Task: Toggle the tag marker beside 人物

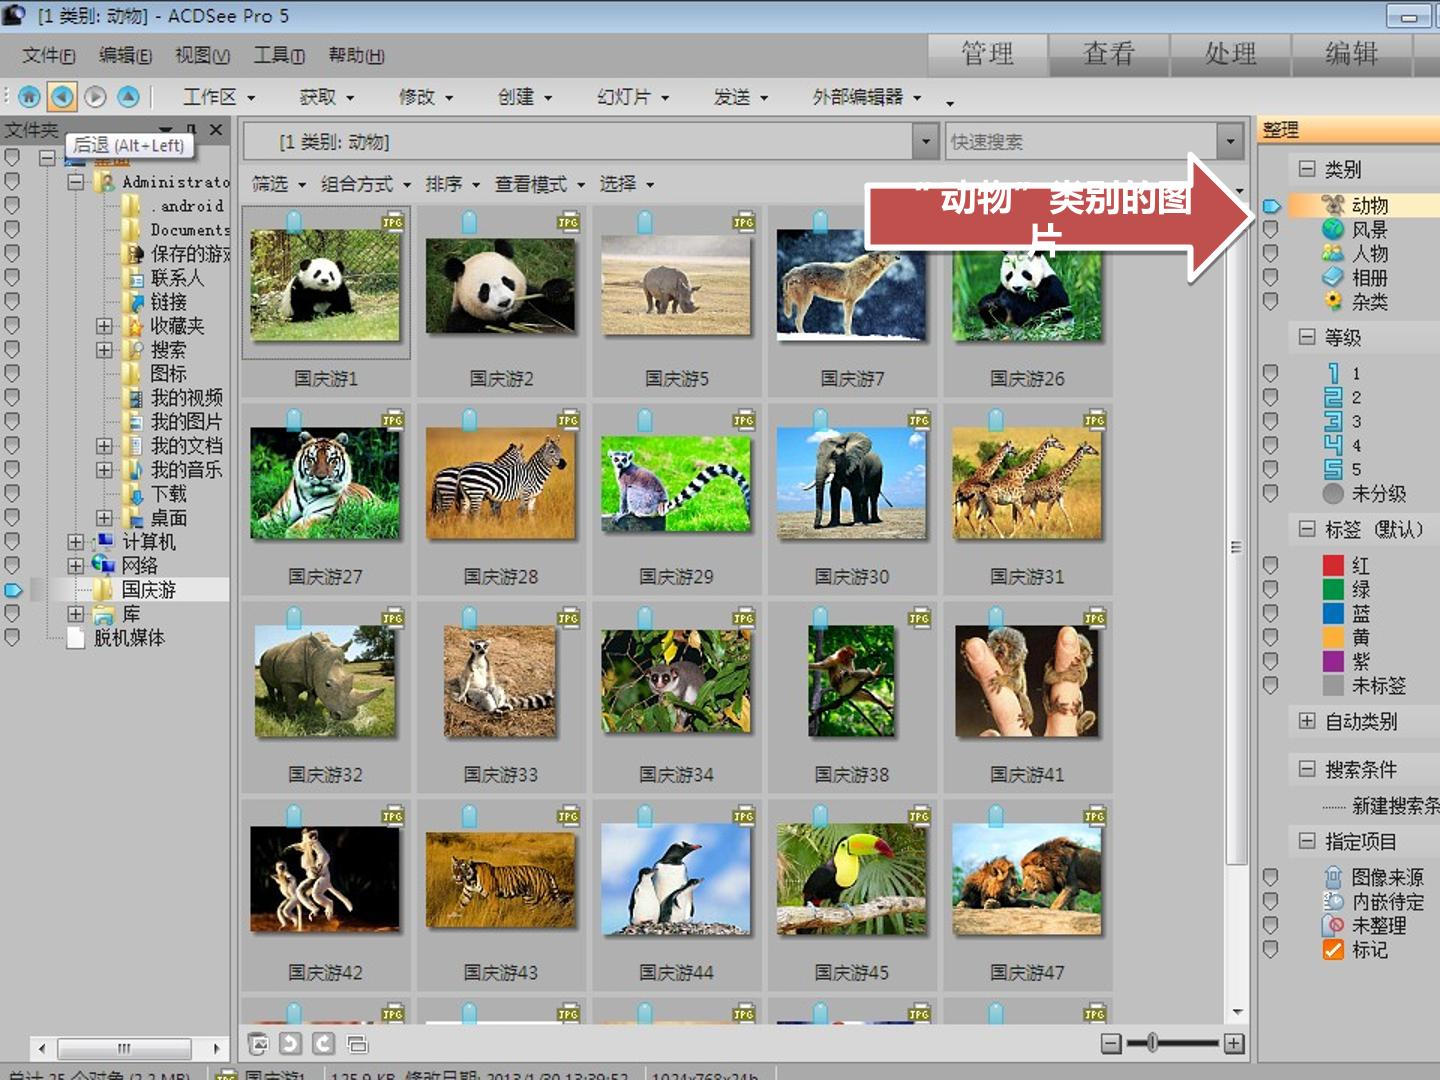Action: (x=1270, y=253)
